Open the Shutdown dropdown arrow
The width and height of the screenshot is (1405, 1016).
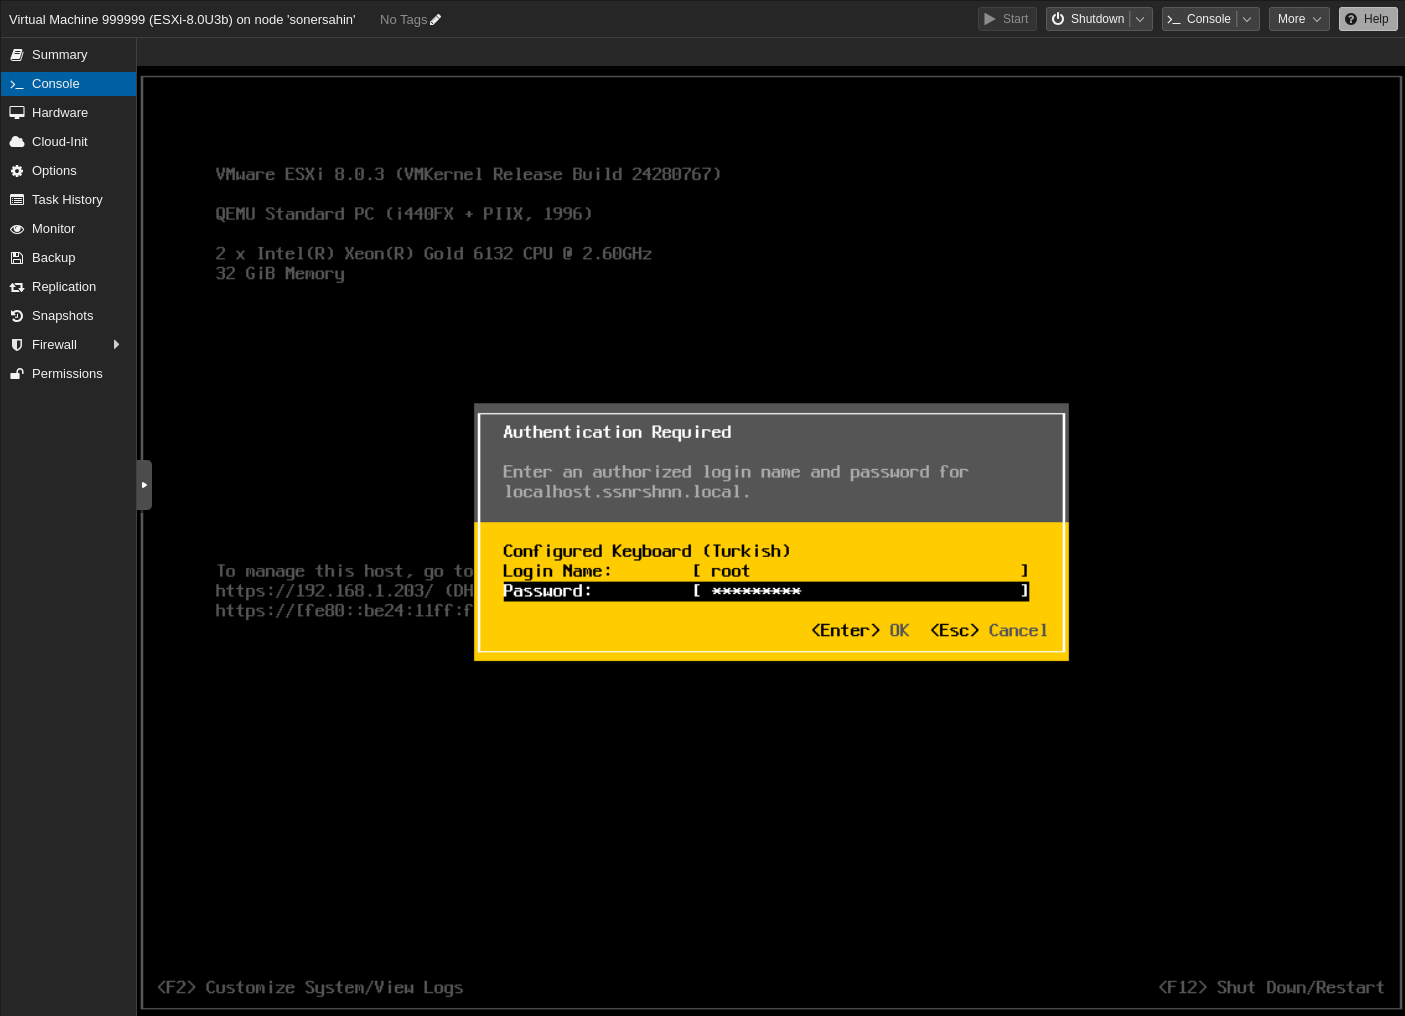coord(1140,18)
